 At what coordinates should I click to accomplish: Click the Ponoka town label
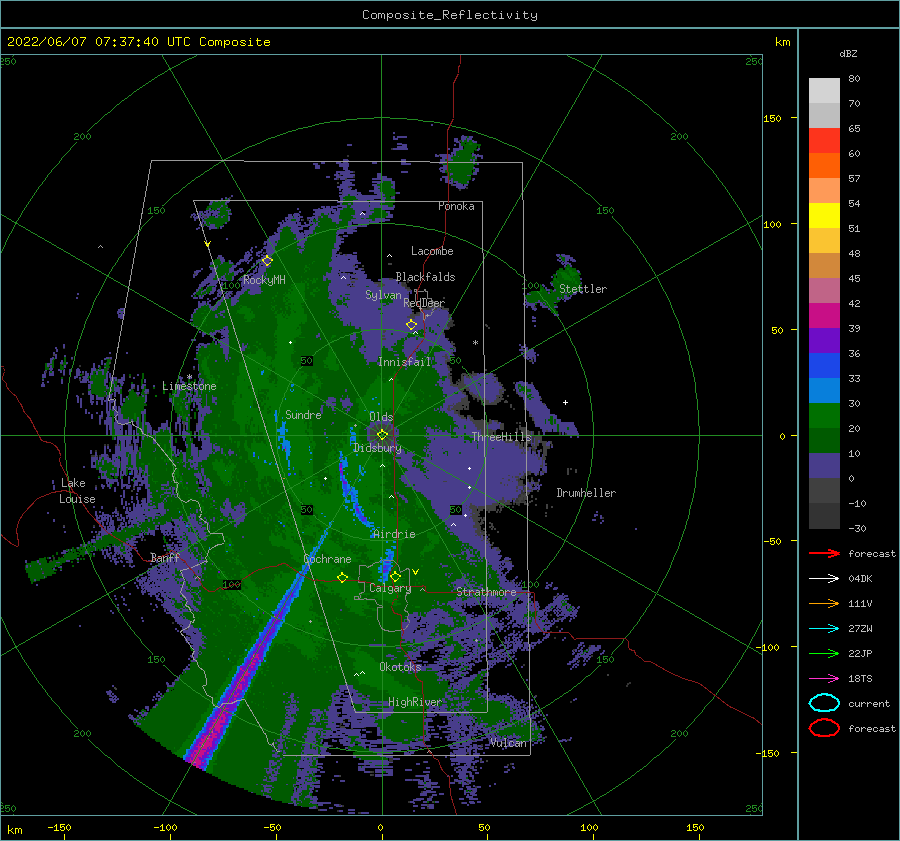tap(456, 206)
